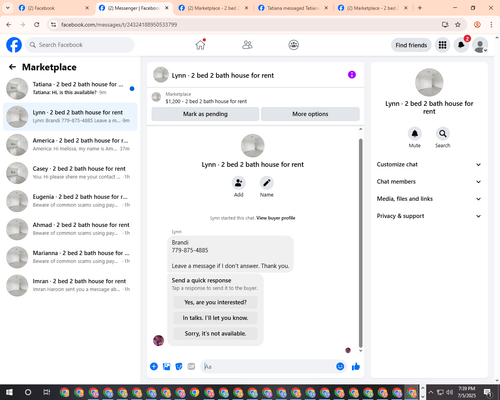The image size is (500, 400).
Task: Switch to the (2) Facebook tab
Action: tap(53, 8)
